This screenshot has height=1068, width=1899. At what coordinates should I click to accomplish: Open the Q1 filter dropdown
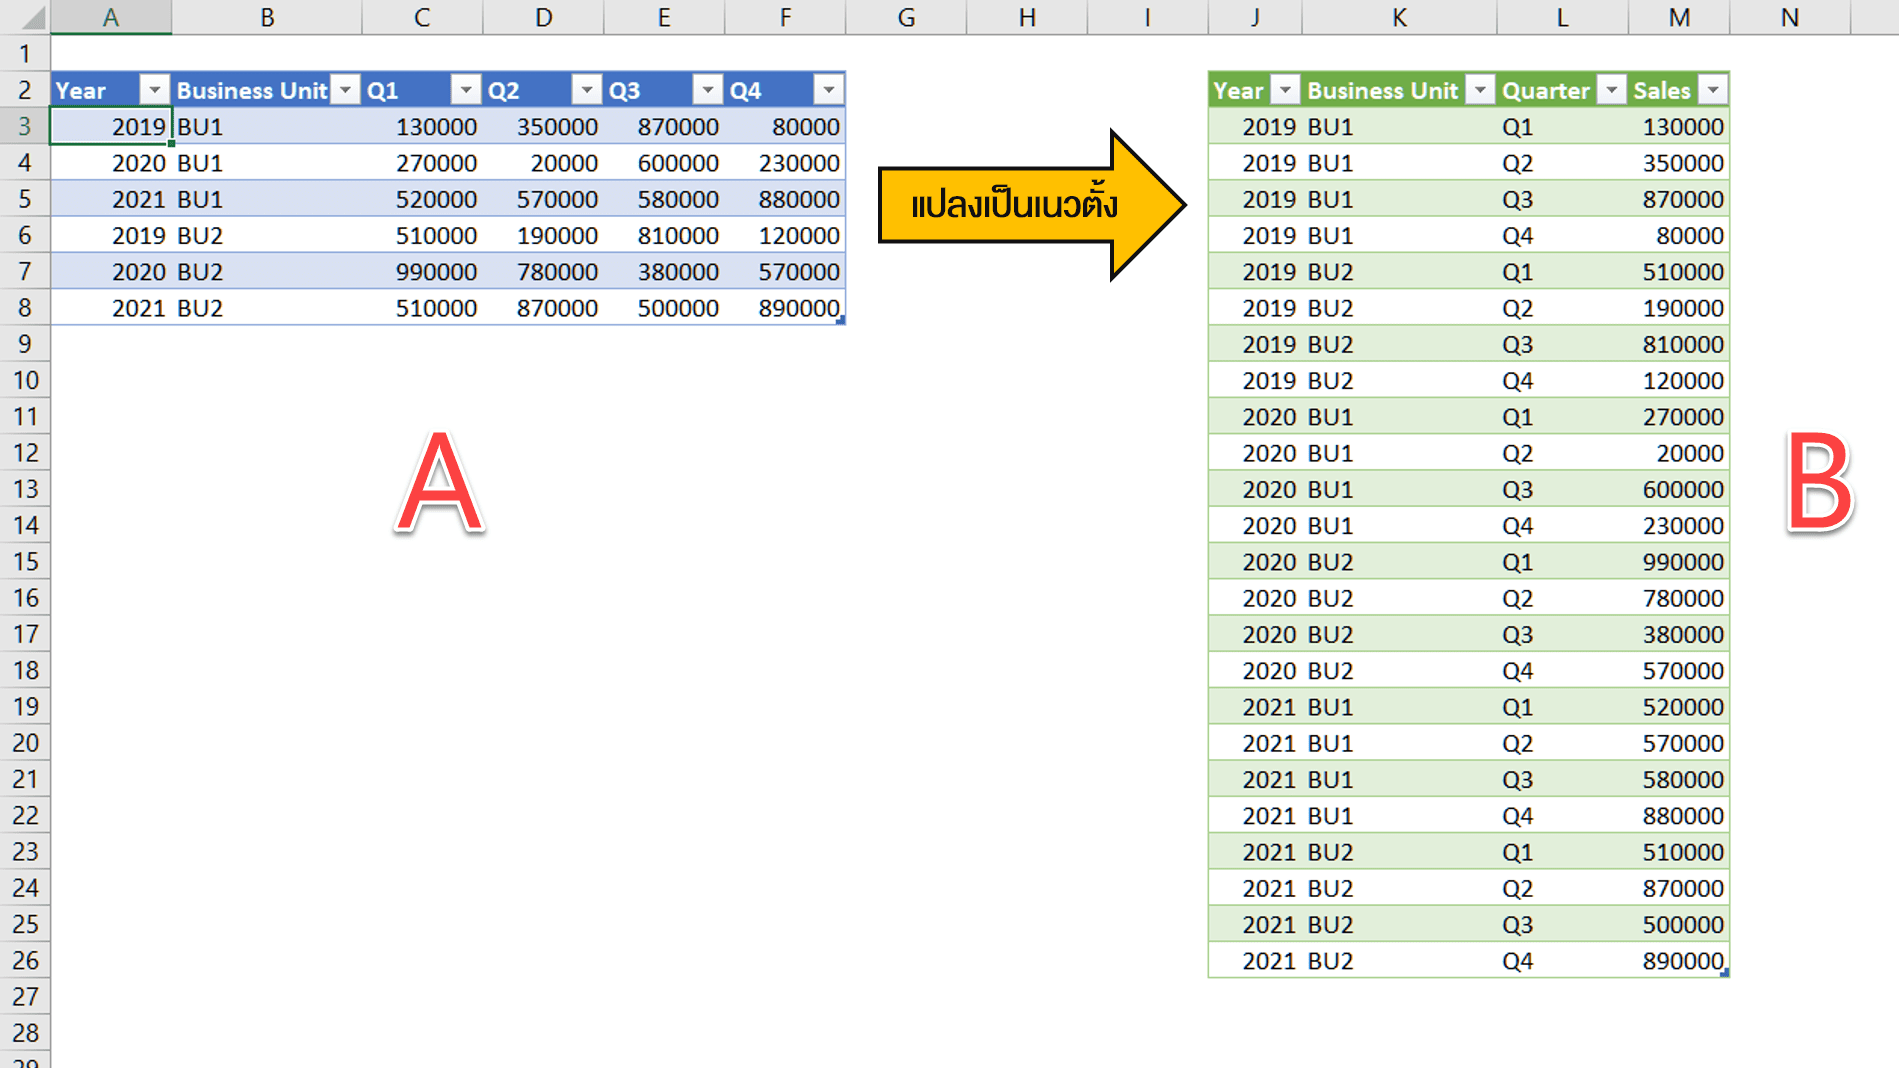coord(465,89)
